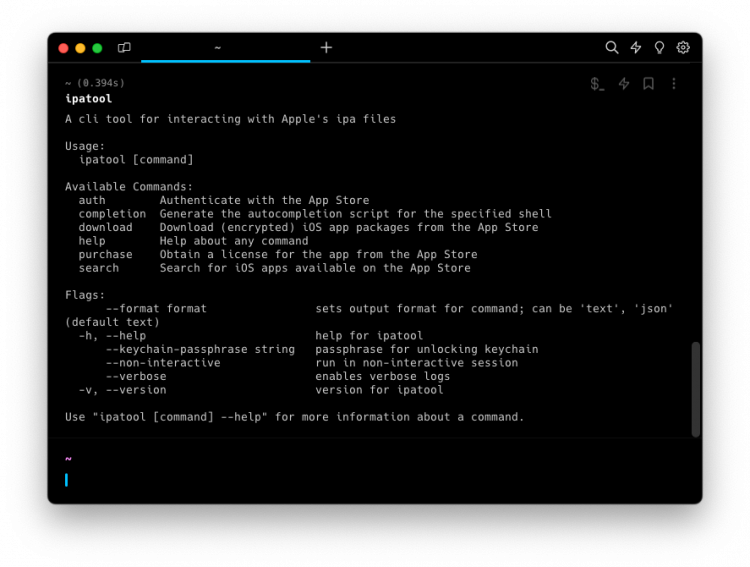Click the pink tilde prompt directory
This screenshot has height=567, width=750.
[68, 458]
